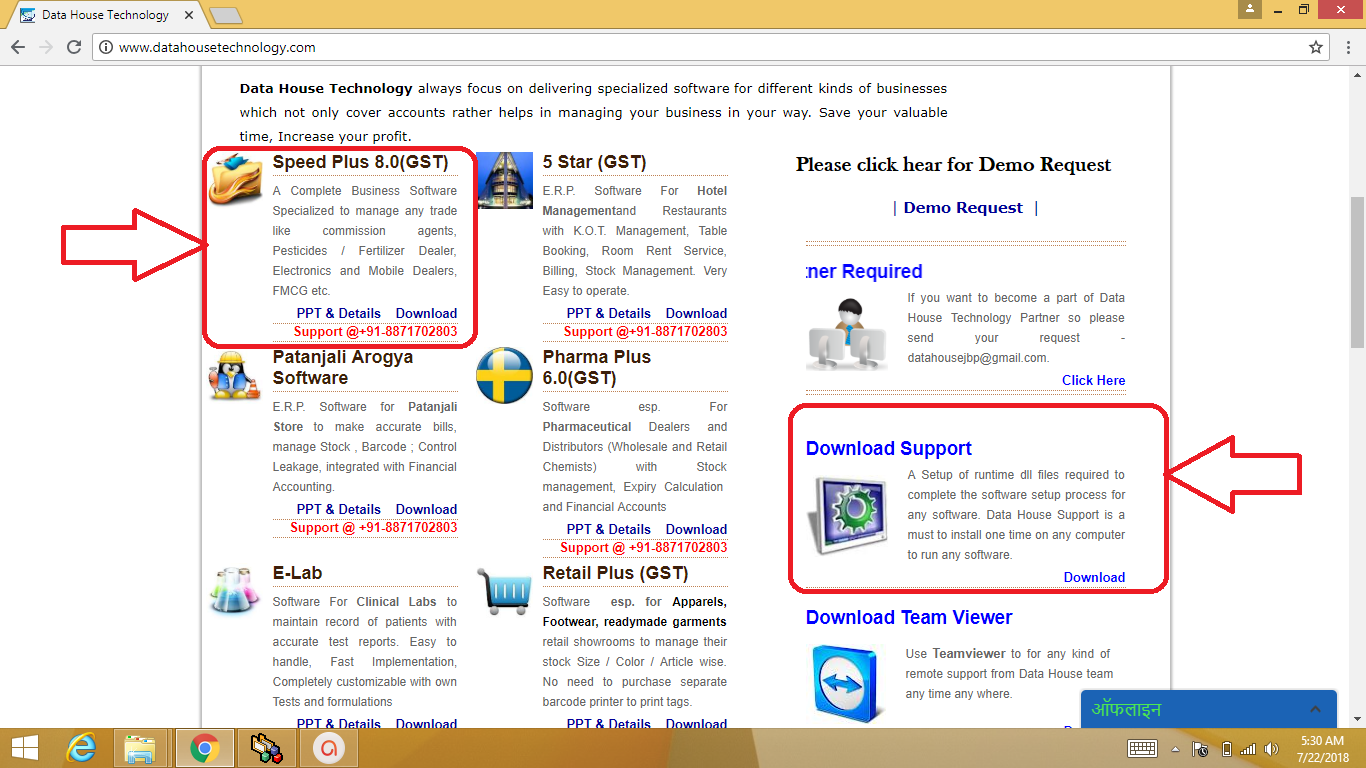Open the red circular taskbar app
The height and width of the screenshot is (768, 1366).
[327, 748]
